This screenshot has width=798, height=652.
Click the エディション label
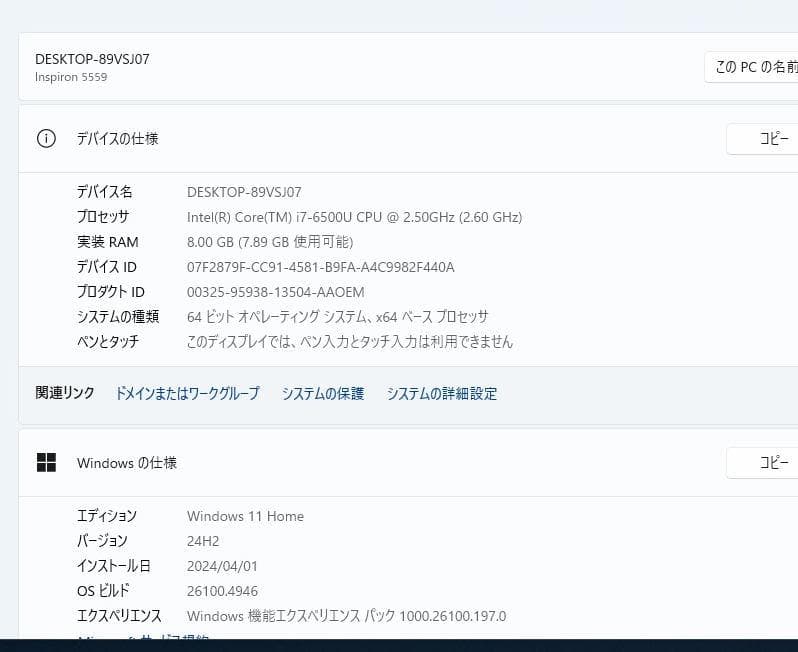point(107,516)
